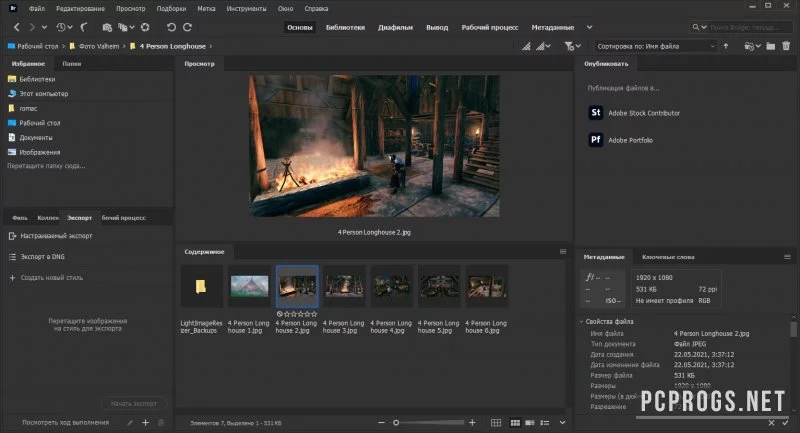The width and height of the screenshot is (800, 433).
Task: Switch to the Основы workspace
Action: [299, 28]
